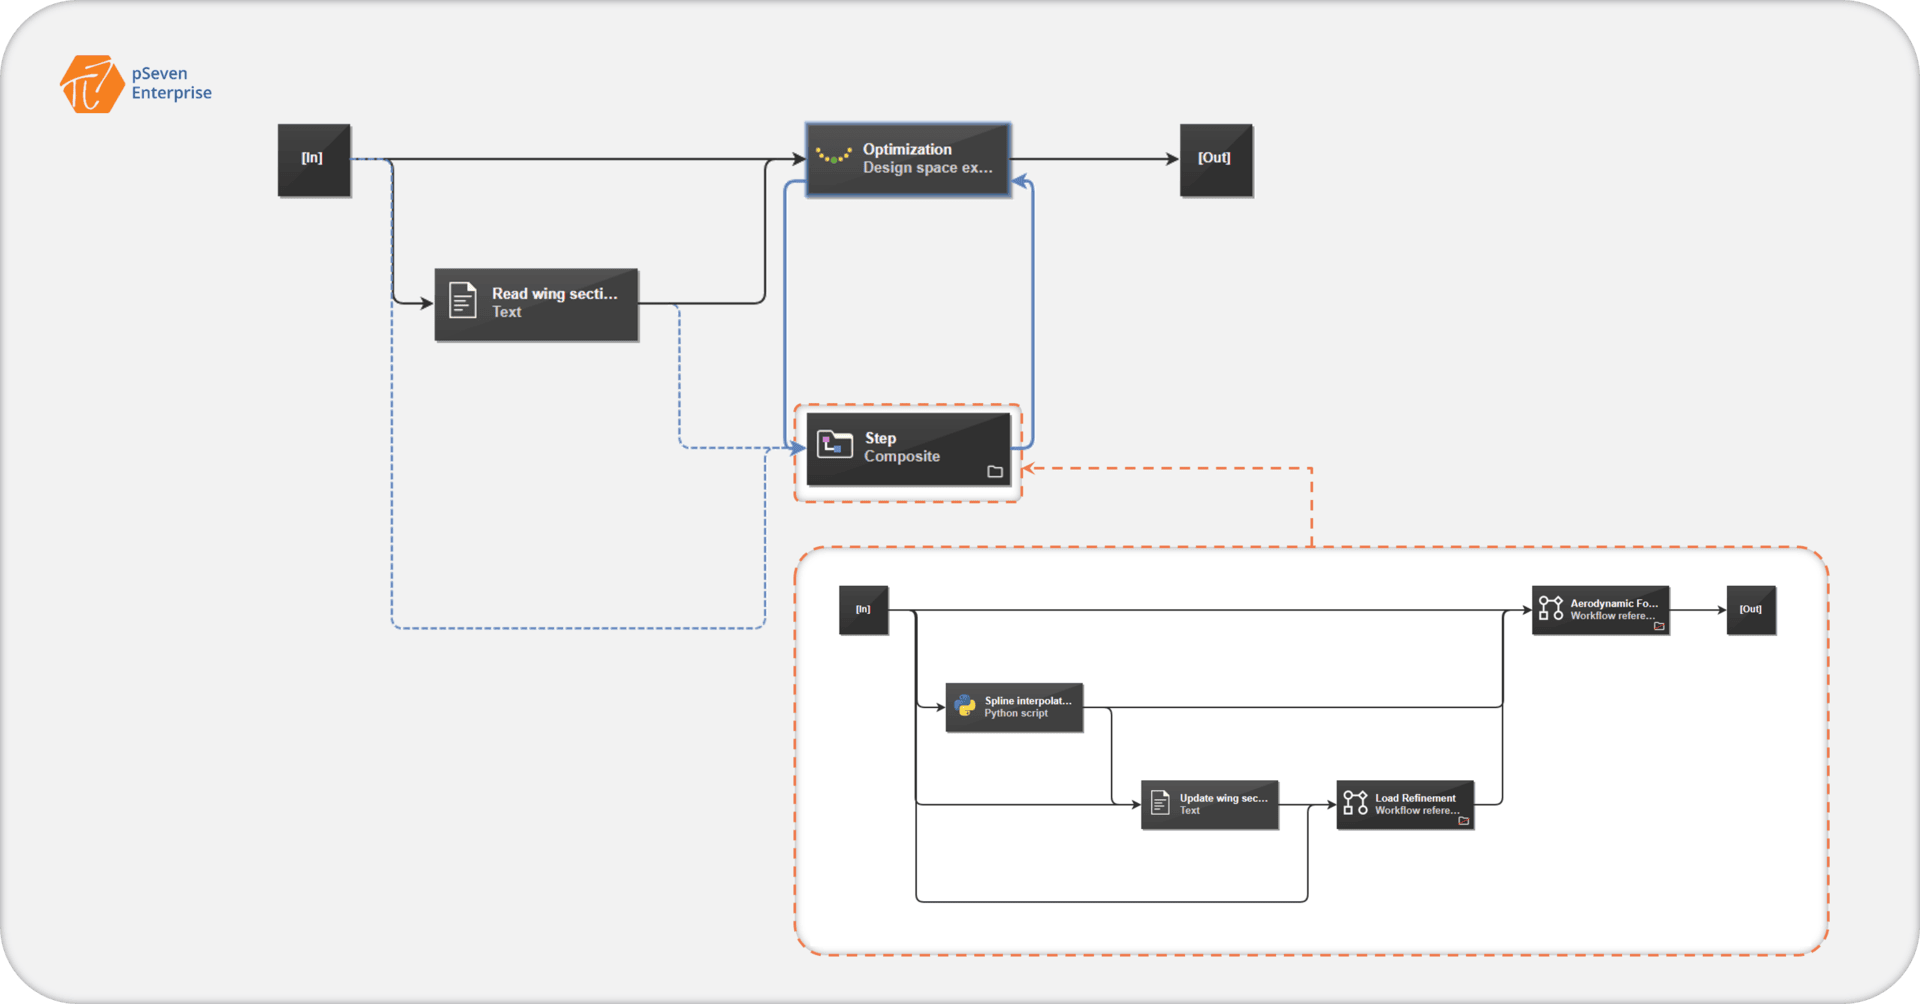The width and height of the screenshot is (1920, 1004).
Task: Open Load Refinement's small folder icon
Action: point(1464,821)
